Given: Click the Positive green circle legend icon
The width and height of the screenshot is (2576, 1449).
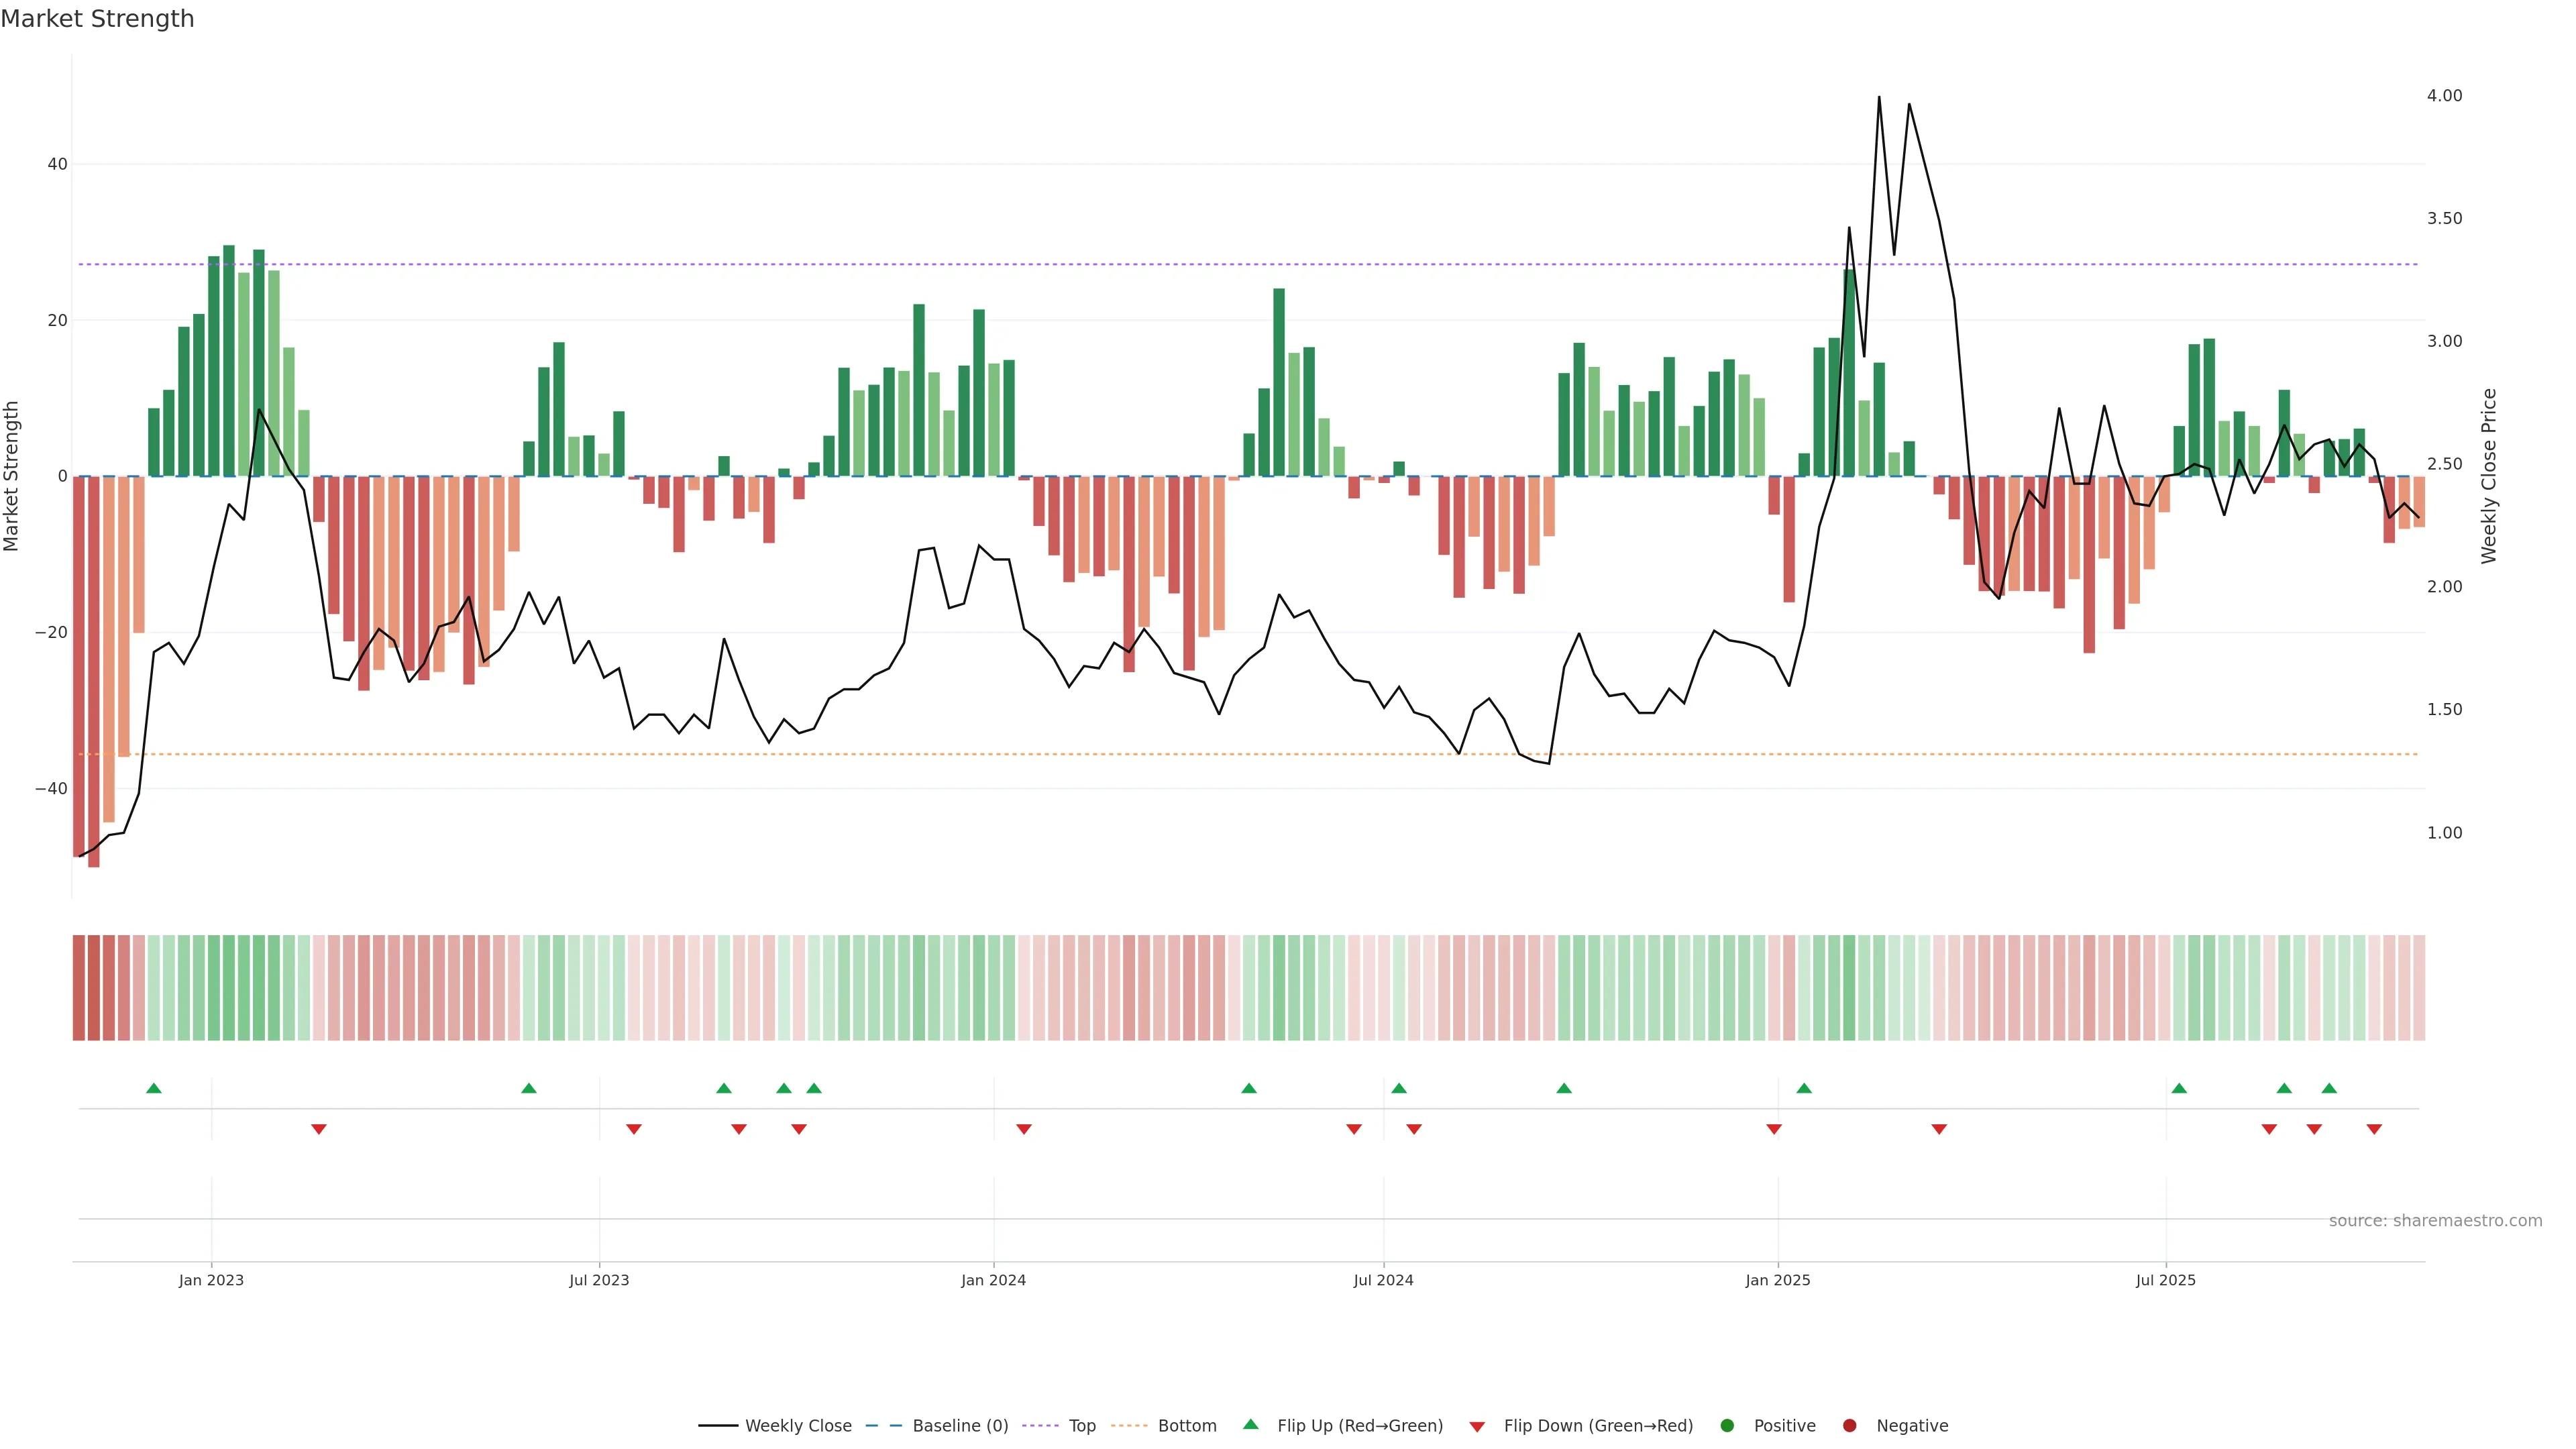Looking at the screenshot, I should pos(1727,1426).
